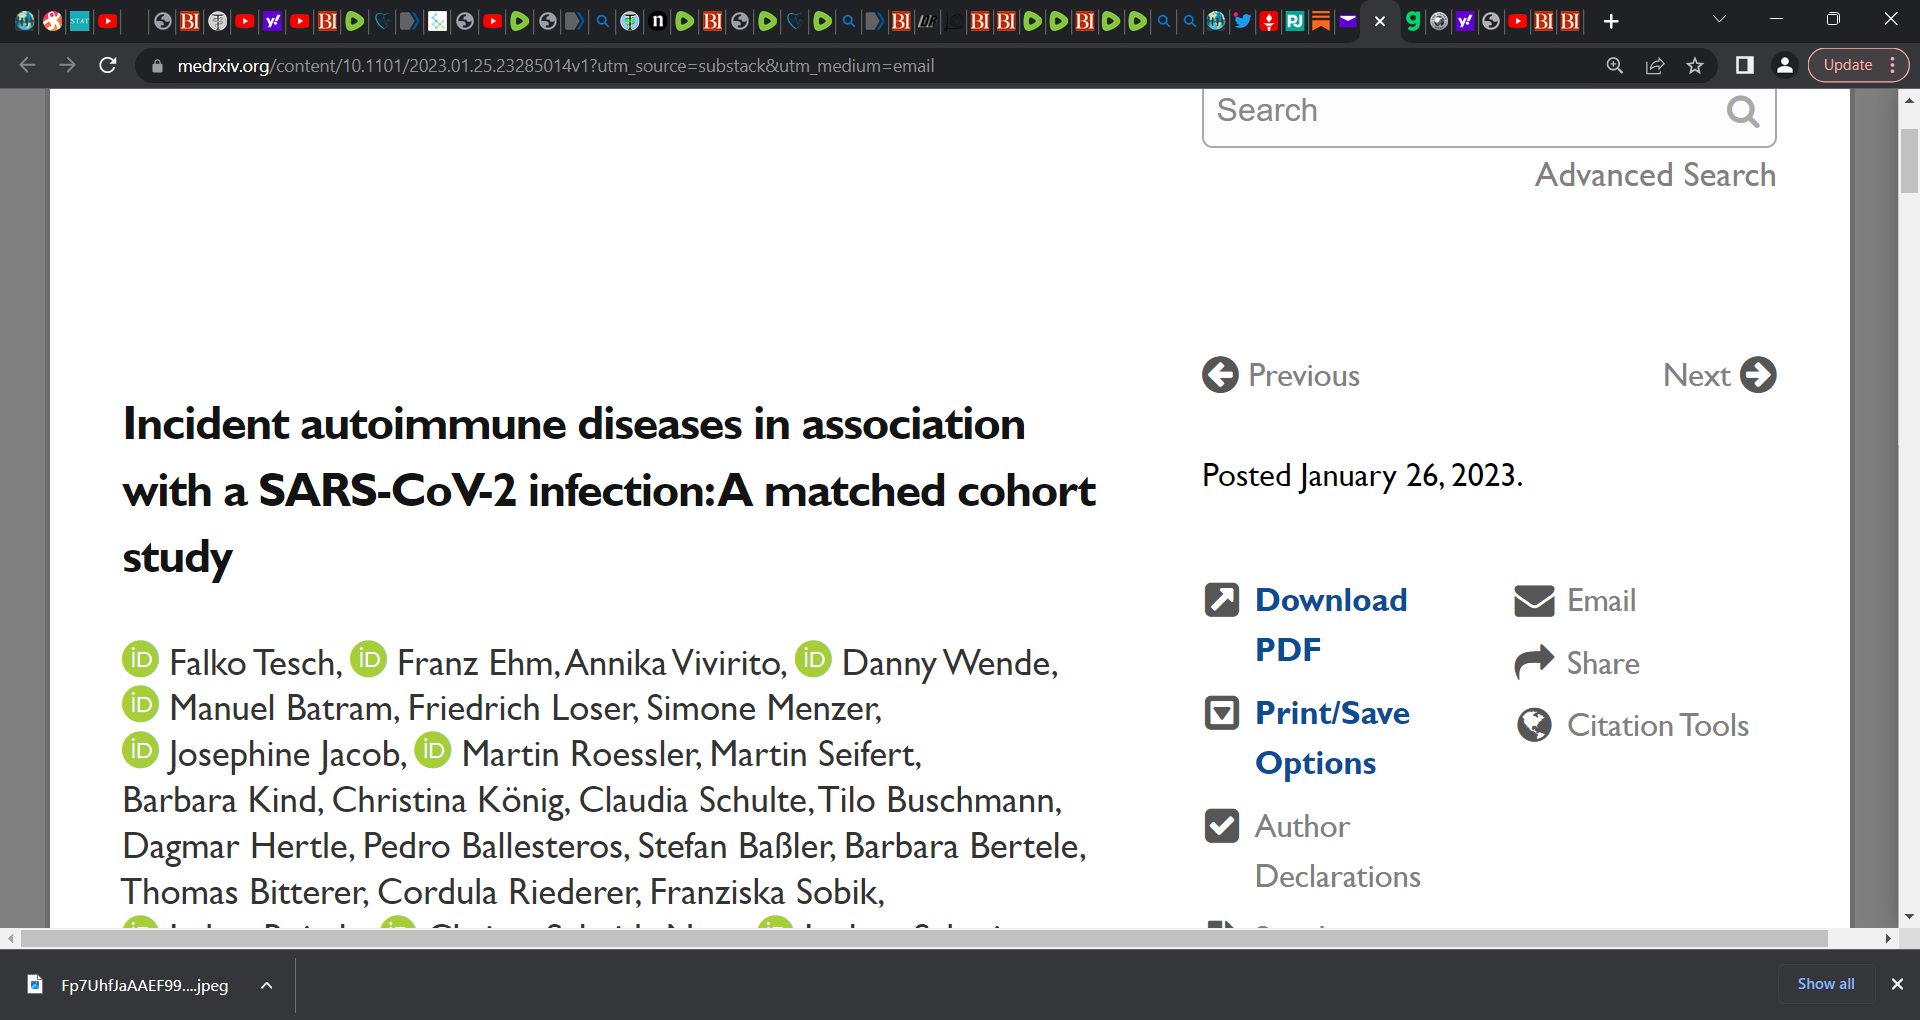This screenshot has width=1920, height=1020.
Task: Click the Download PDF link
Action: pos(1331,624)
